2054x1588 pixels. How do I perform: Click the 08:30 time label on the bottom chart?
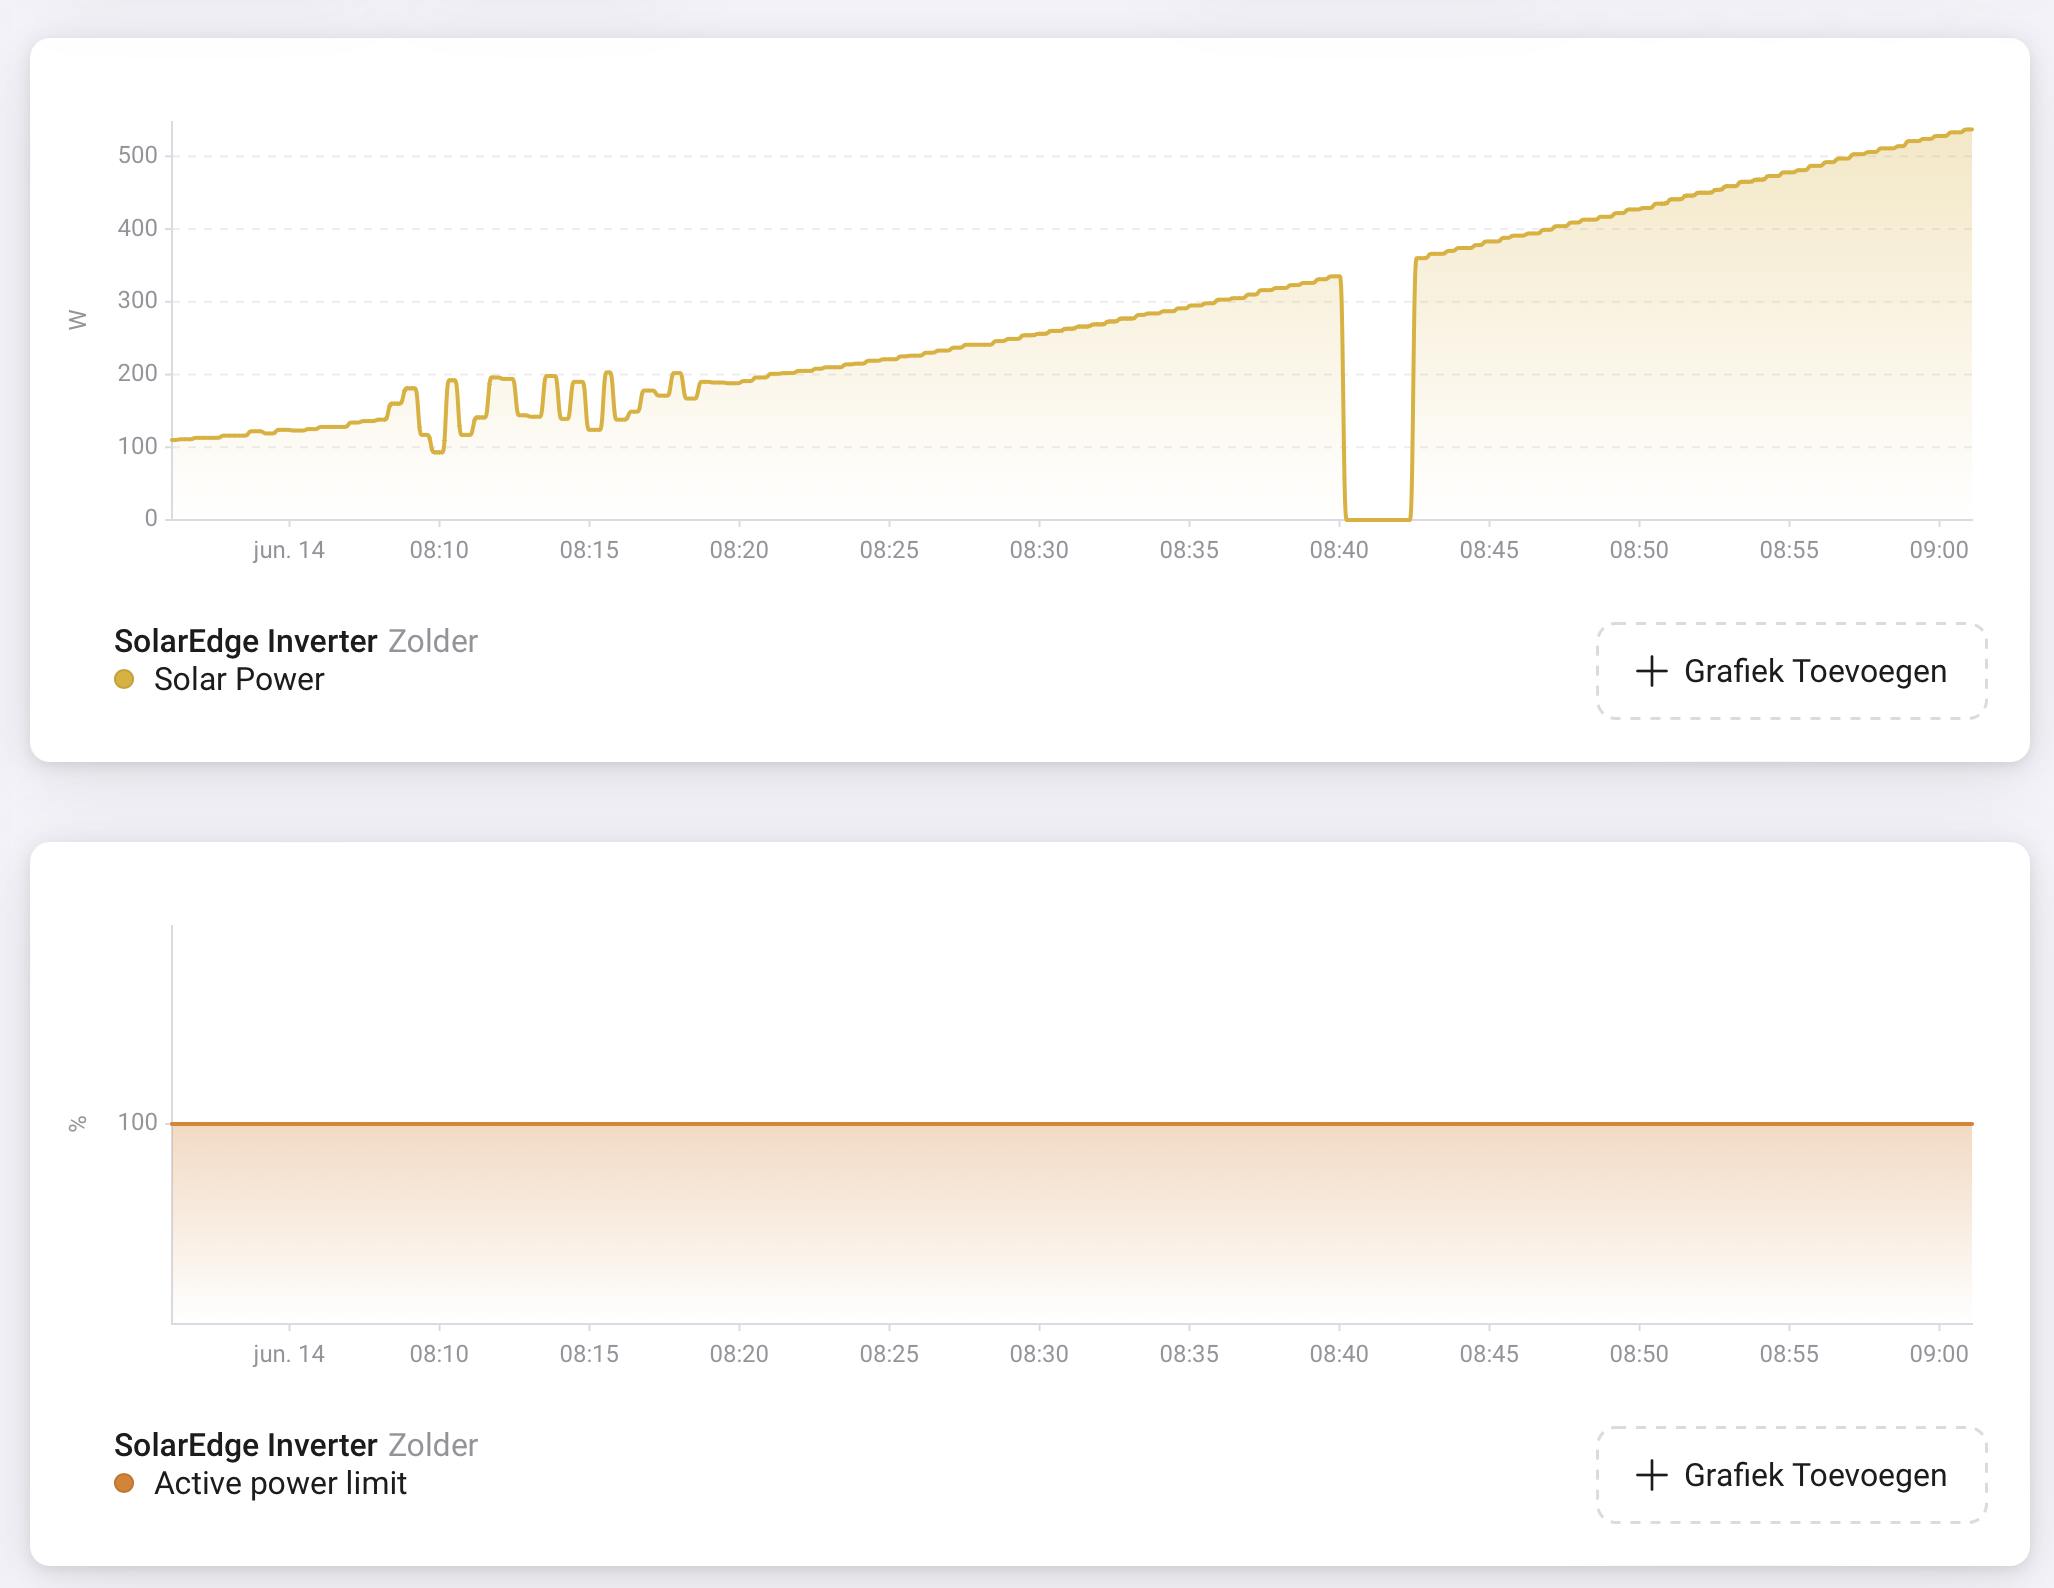[1039, 1354]
